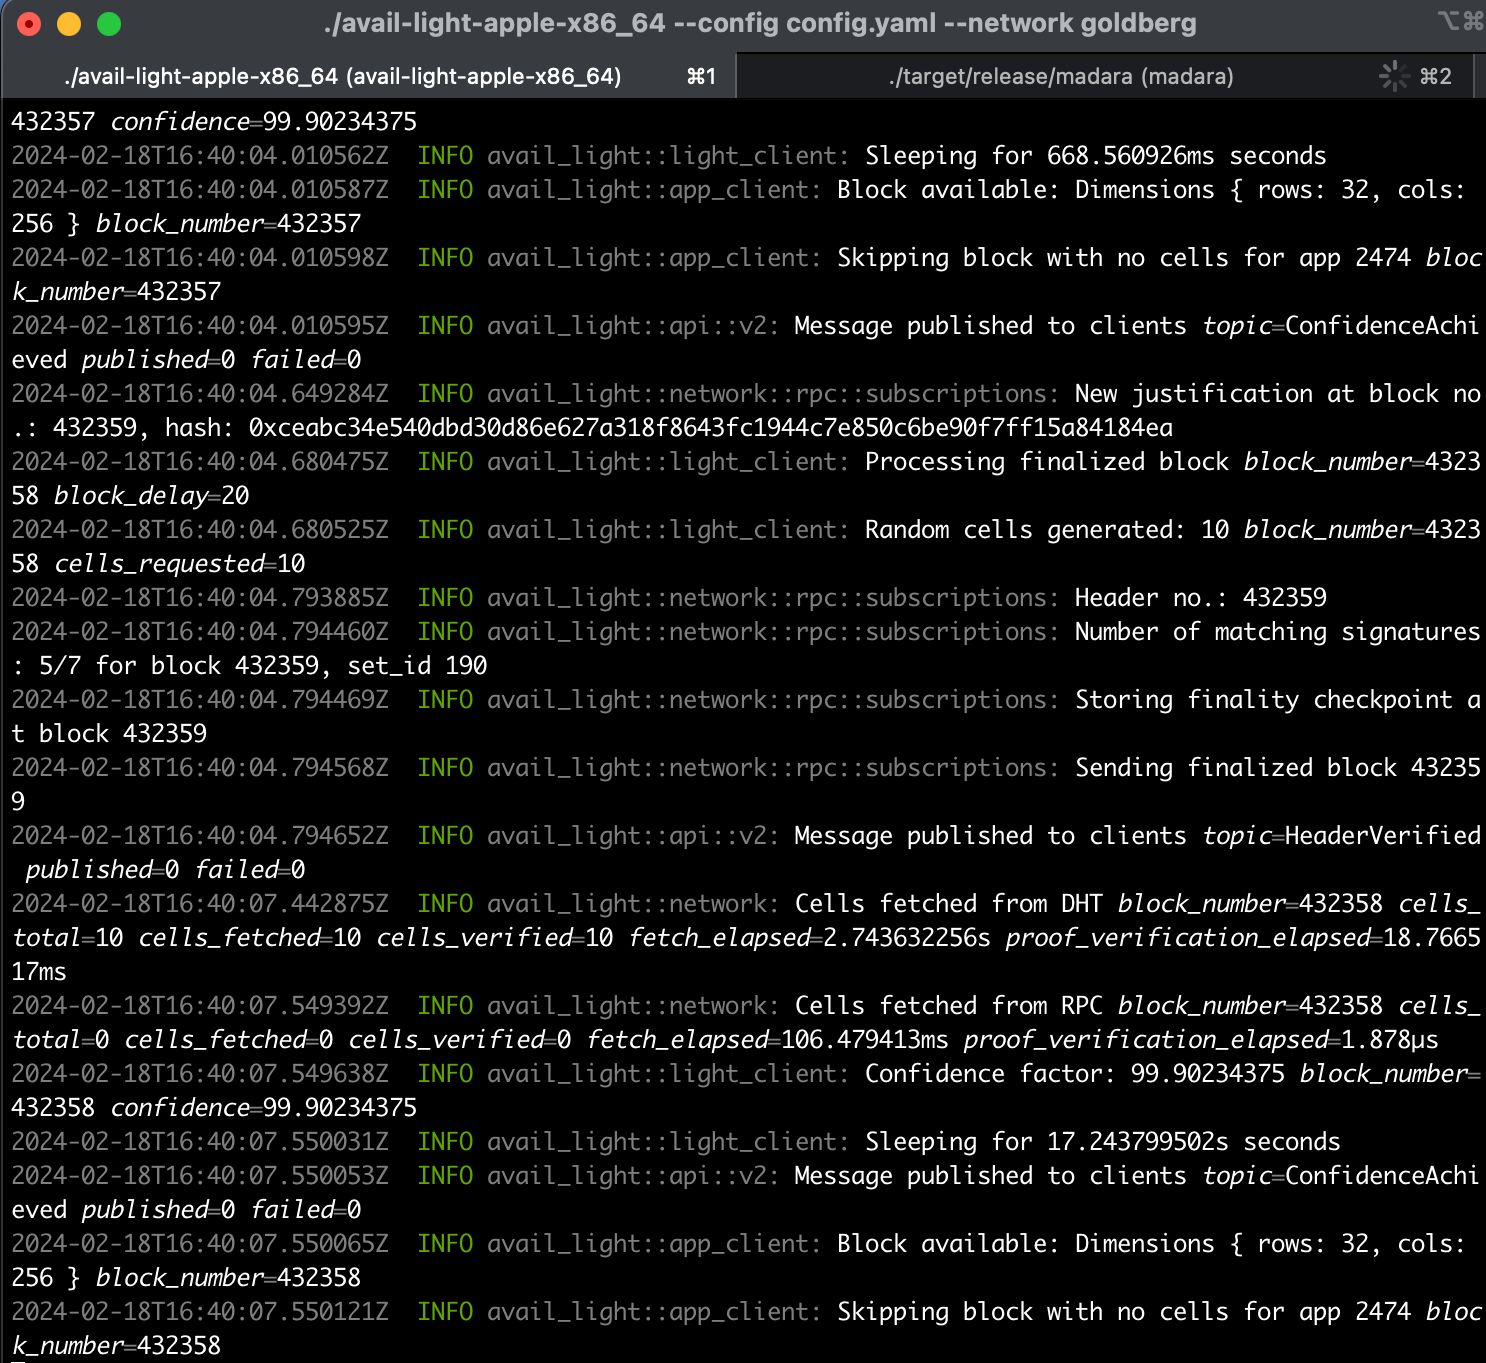The height and width of the screenshot is (1363, 1486).
Task: Click the timestamp 2024-02-18T16:40:04.010562Z
Action: [200, 156]
